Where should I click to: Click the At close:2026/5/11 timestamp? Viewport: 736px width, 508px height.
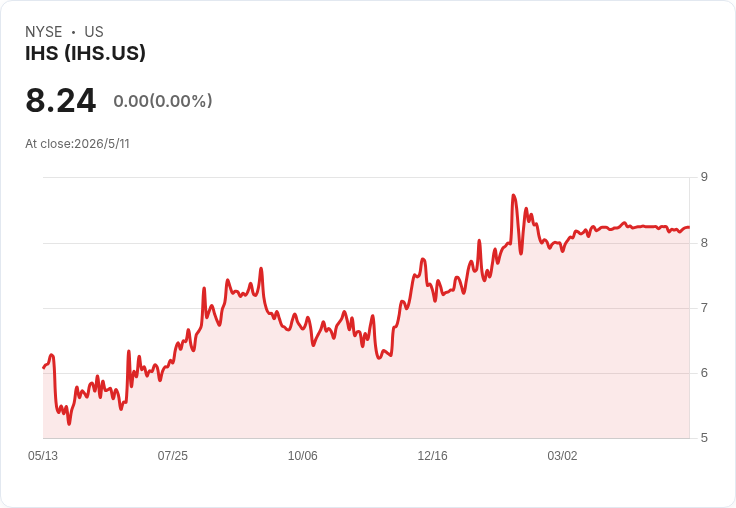(x=77, y=144)
